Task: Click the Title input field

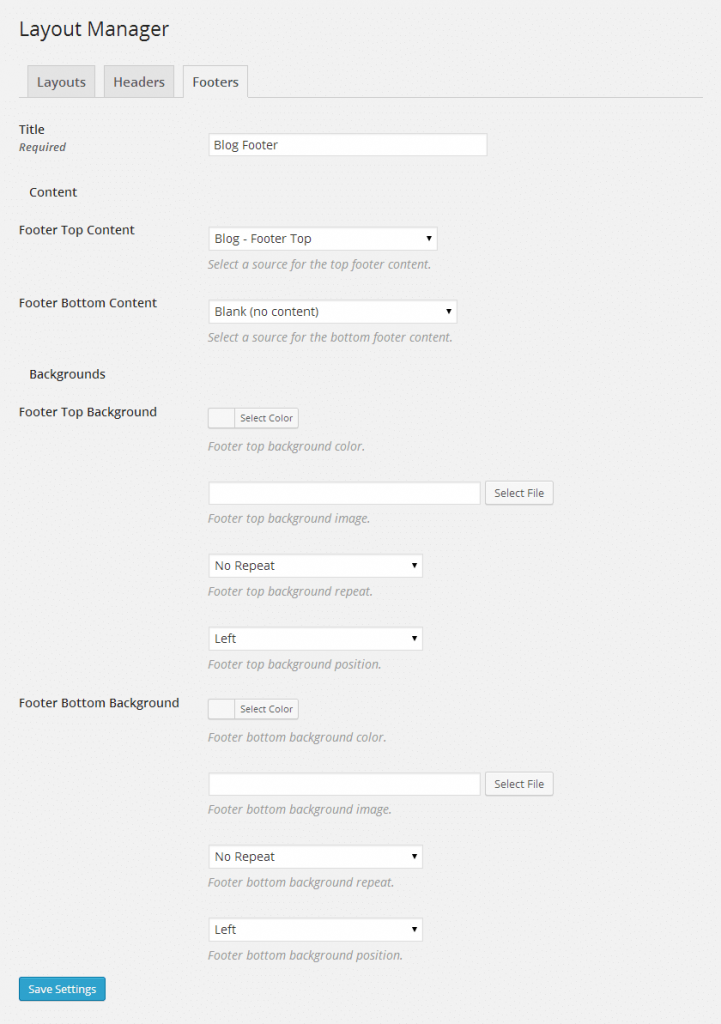Action: tap(347, 144)
